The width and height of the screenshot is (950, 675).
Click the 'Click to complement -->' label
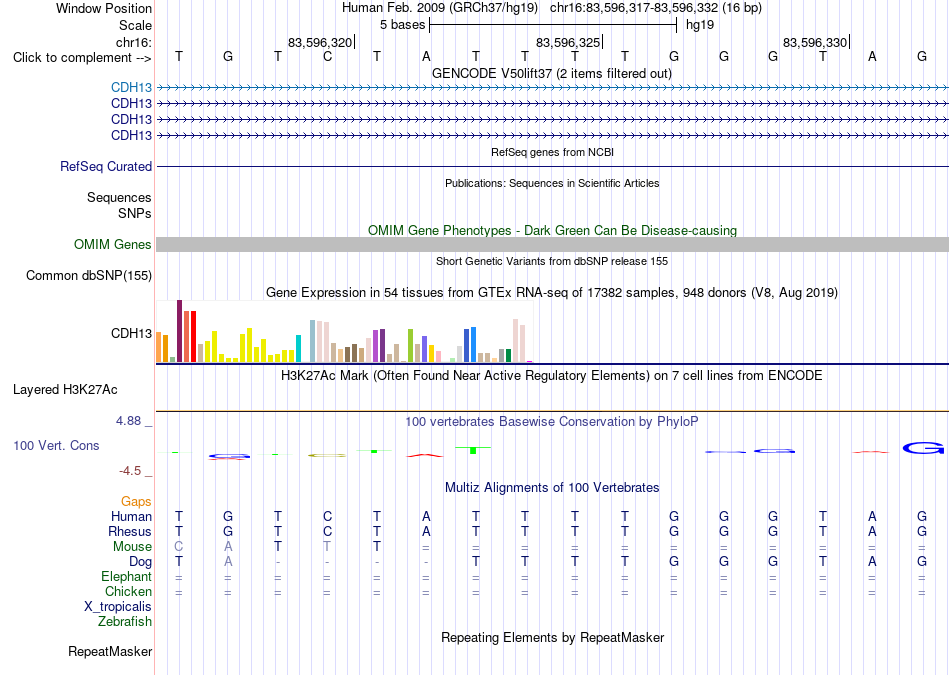click(x=82, y=58)
